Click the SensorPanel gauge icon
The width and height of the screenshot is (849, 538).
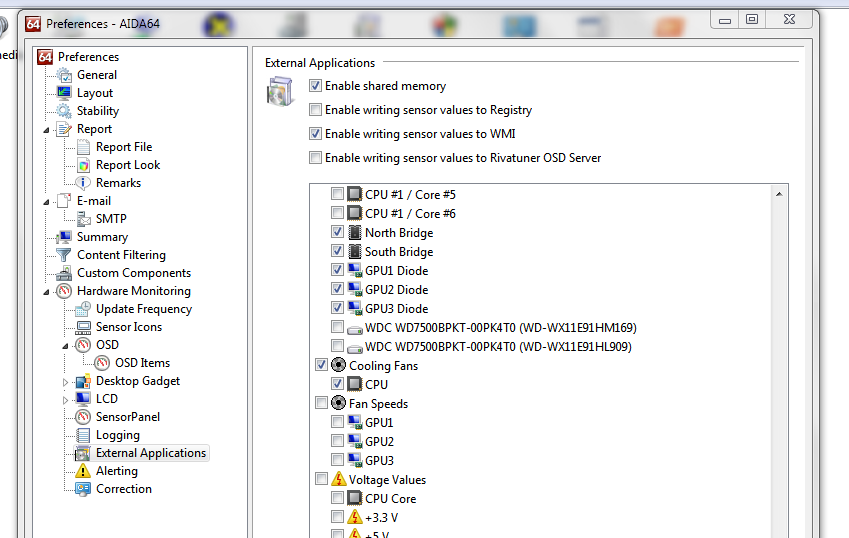pos(84,417)
